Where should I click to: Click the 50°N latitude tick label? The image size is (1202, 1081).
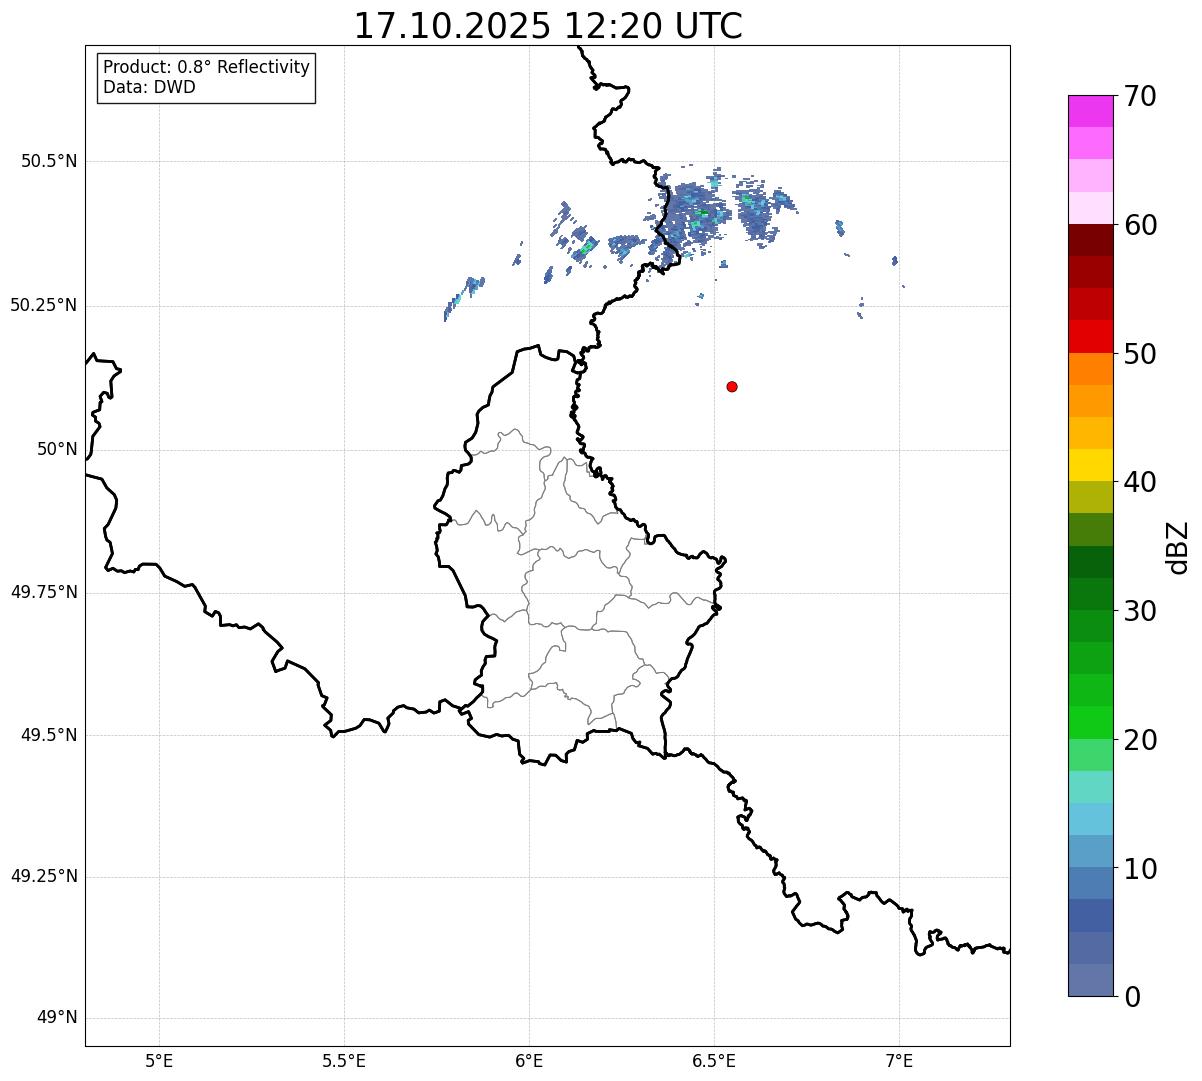click(56, 449)
